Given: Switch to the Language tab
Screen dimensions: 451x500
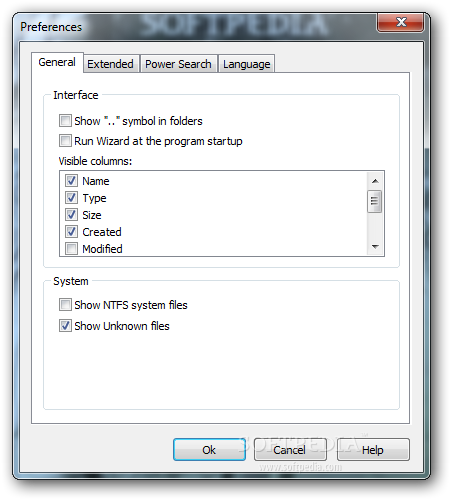Looking at the screenshot, I should pyautogui.click(x=247, y=64).
